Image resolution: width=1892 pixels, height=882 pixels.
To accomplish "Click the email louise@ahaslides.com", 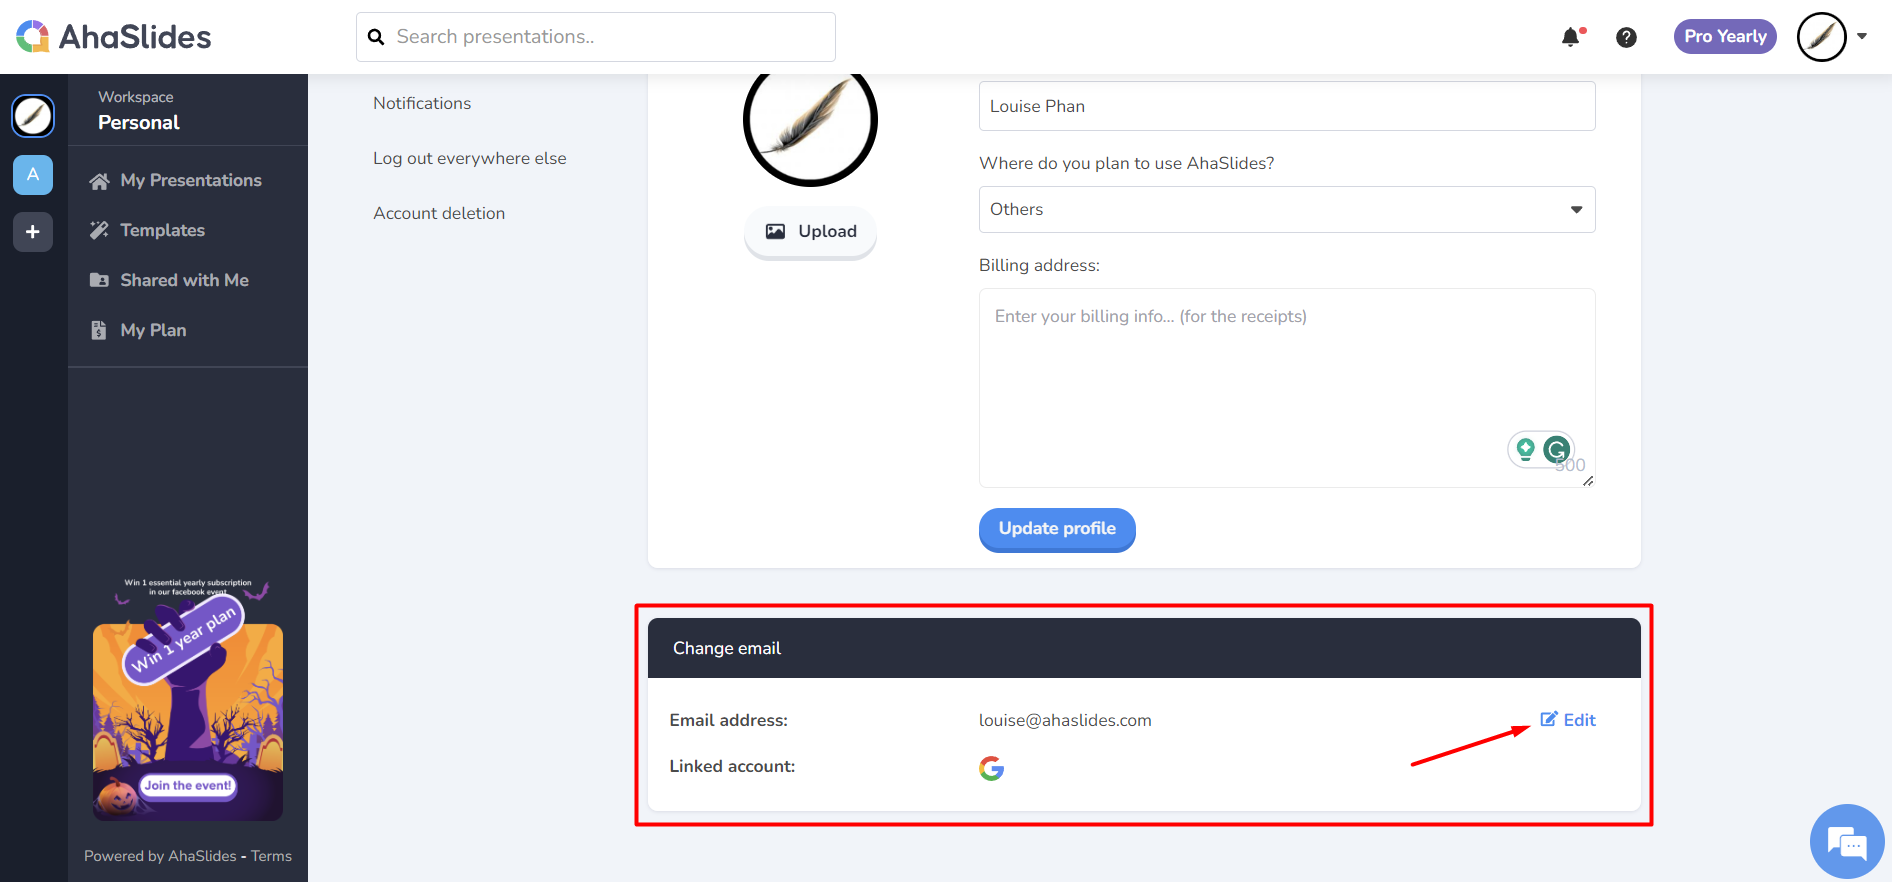I will (x=1065, y=720).
